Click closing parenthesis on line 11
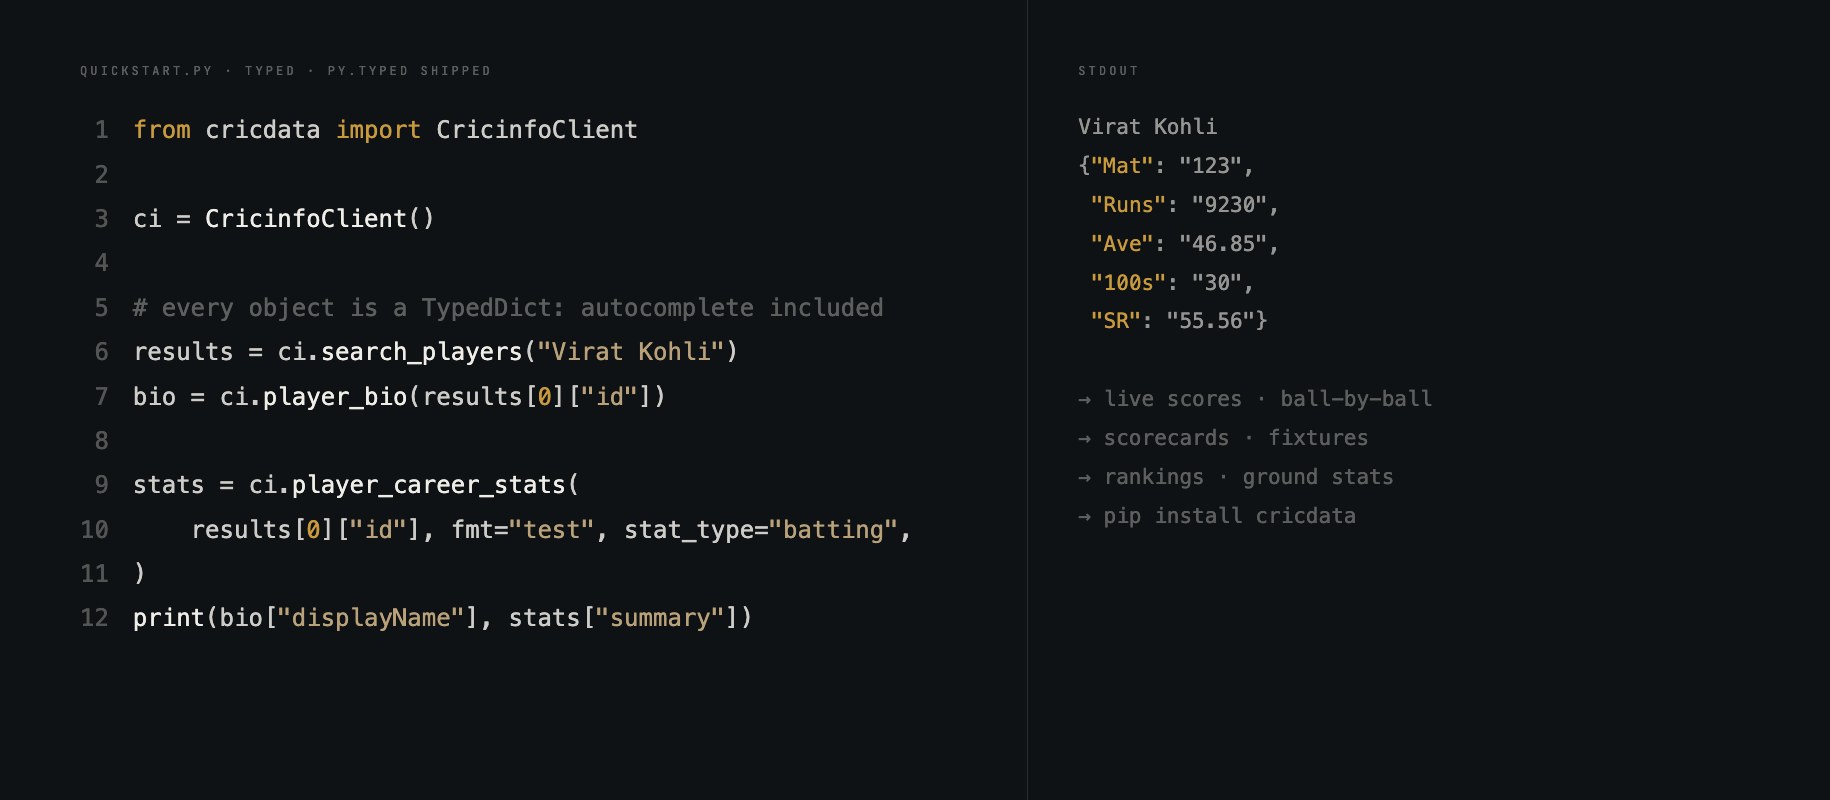 139,574
